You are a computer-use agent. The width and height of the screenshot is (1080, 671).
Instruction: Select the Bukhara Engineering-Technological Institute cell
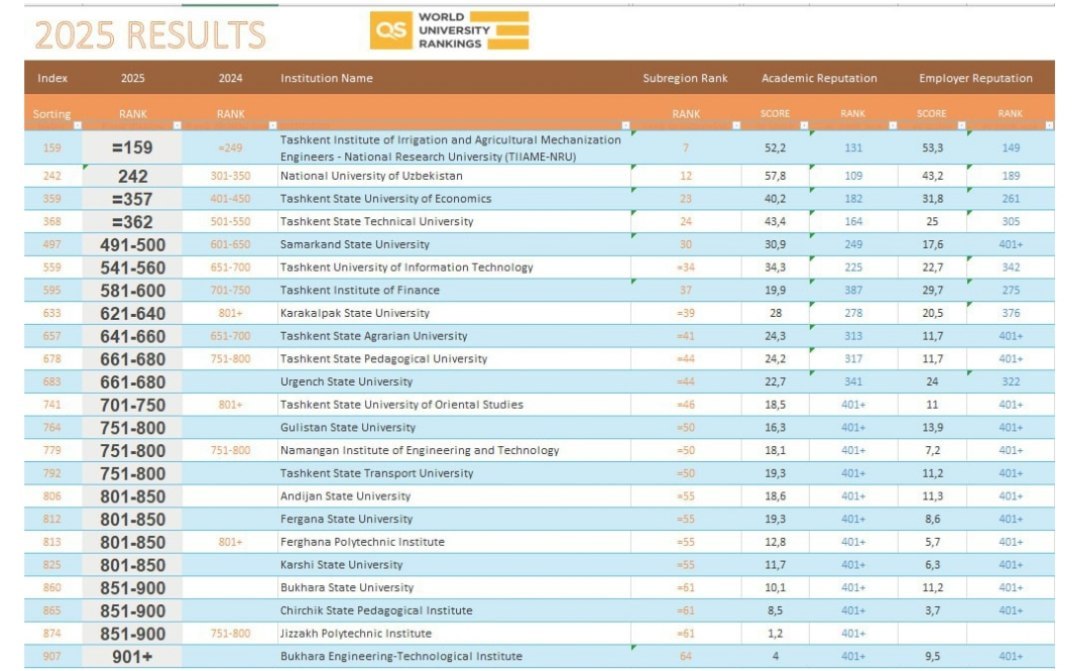point(401,657)
